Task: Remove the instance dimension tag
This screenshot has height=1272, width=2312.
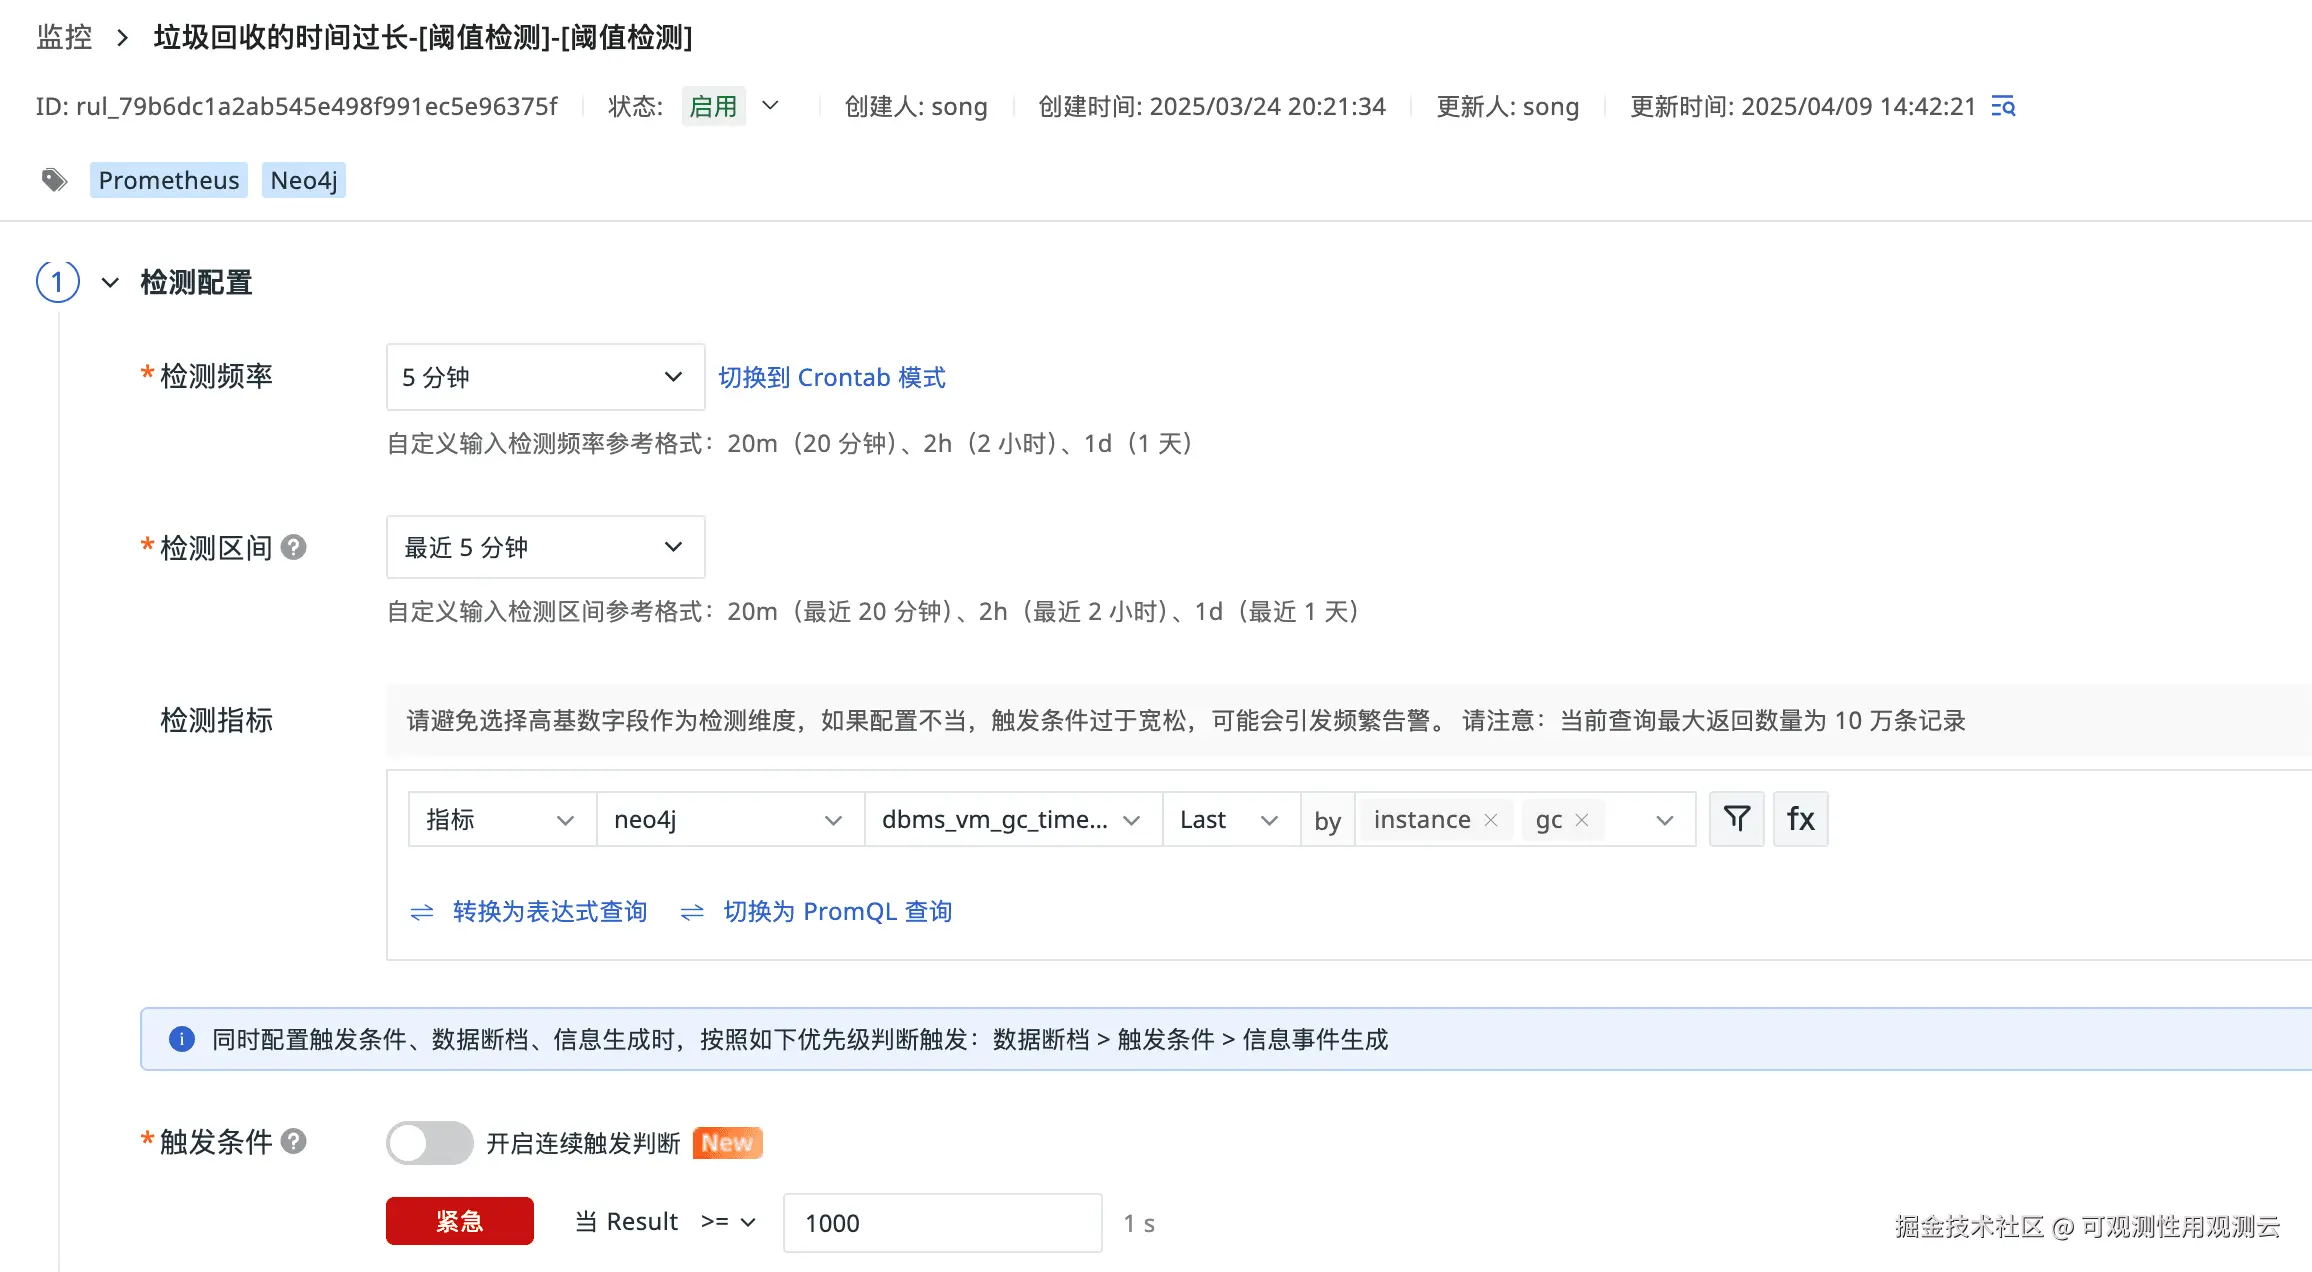Action: click(1491, 820)
